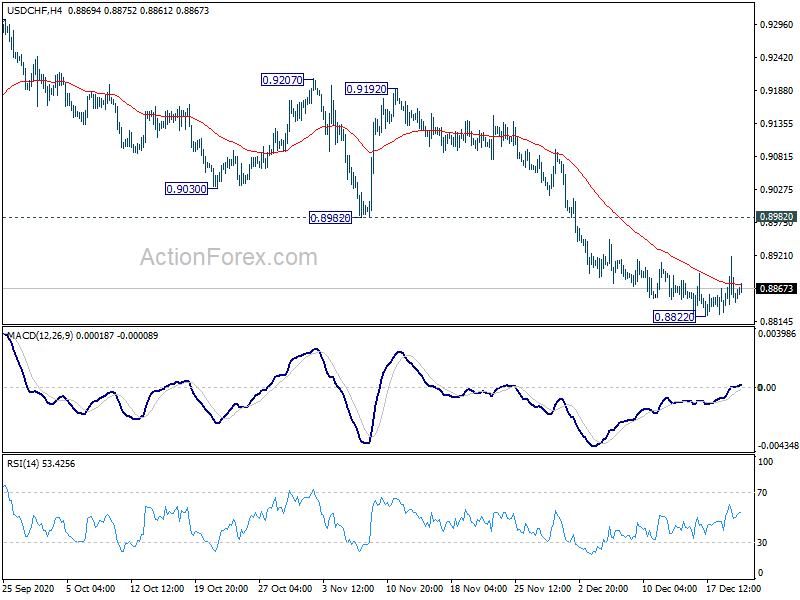Viewport: 800px width, 600px height.
Task: Click the 0.90815 price axis value
Action: click(777, 157)
